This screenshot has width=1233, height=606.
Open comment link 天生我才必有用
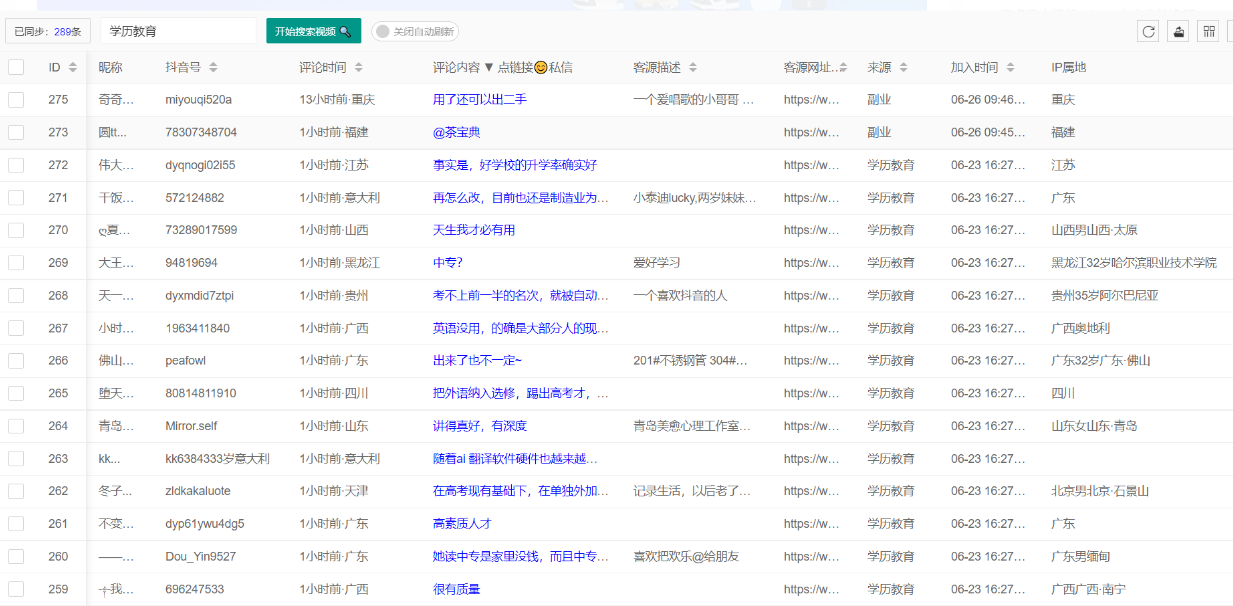point(474,230)
